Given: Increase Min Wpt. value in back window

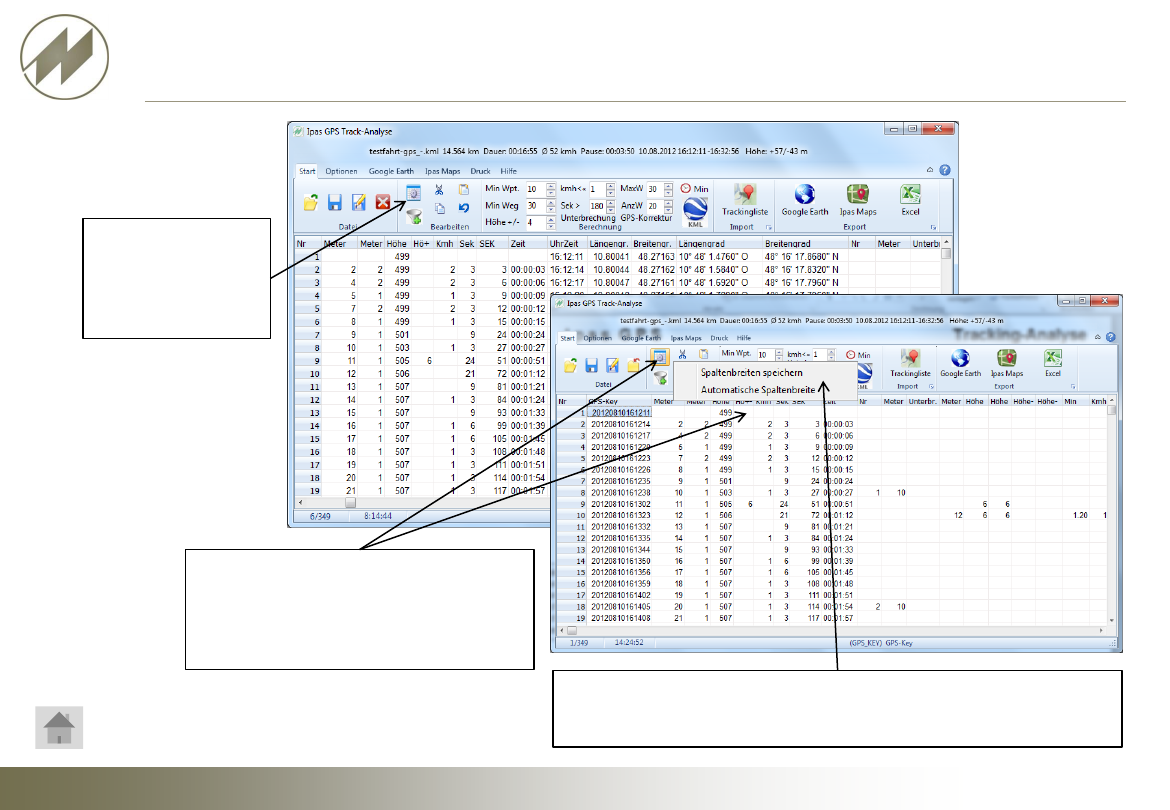Looking at the screenshot, I should [x=551, y=186].
